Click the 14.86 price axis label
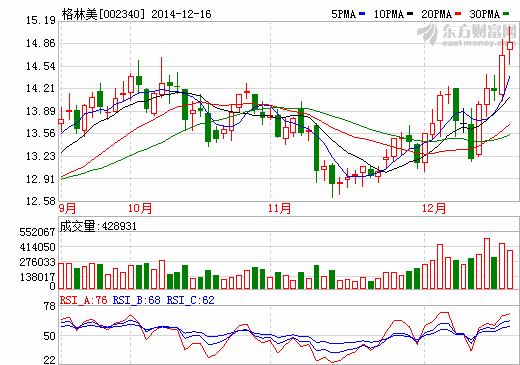The width and height of the screenshot is (520, 365). click(41, 43)
